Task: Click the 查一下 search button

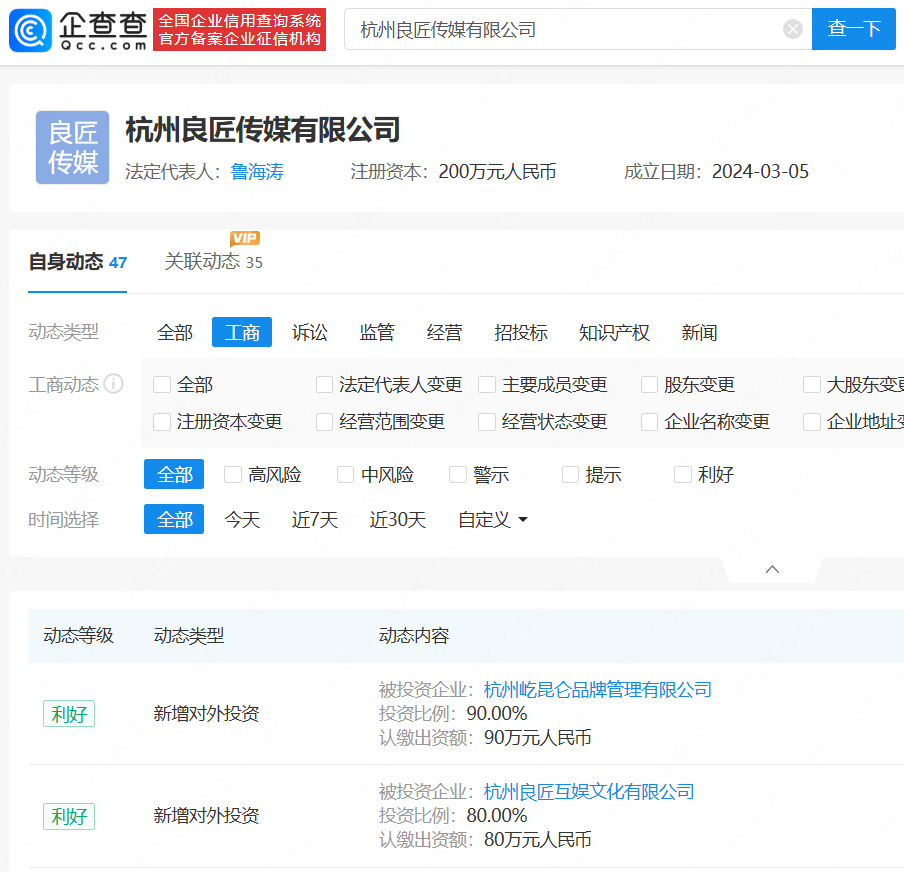Action: [x=853, y=29]
